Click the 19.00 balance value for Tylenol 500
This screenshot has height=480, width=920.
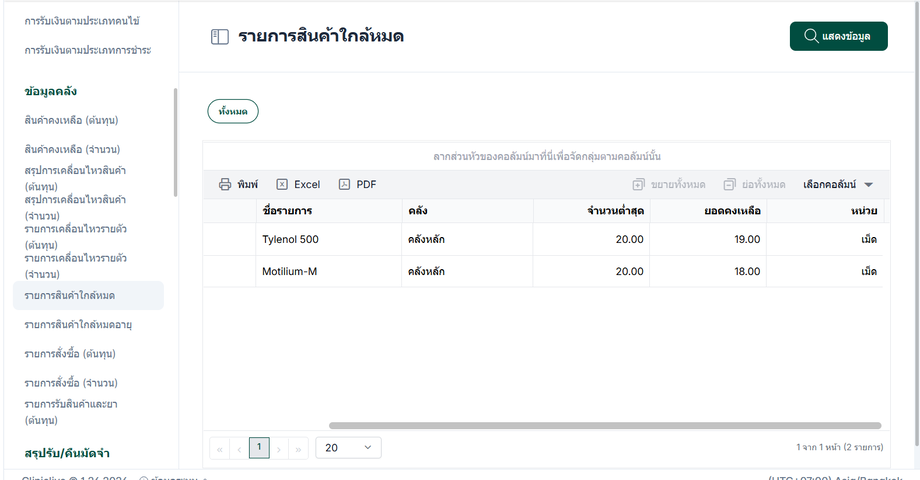747,239
